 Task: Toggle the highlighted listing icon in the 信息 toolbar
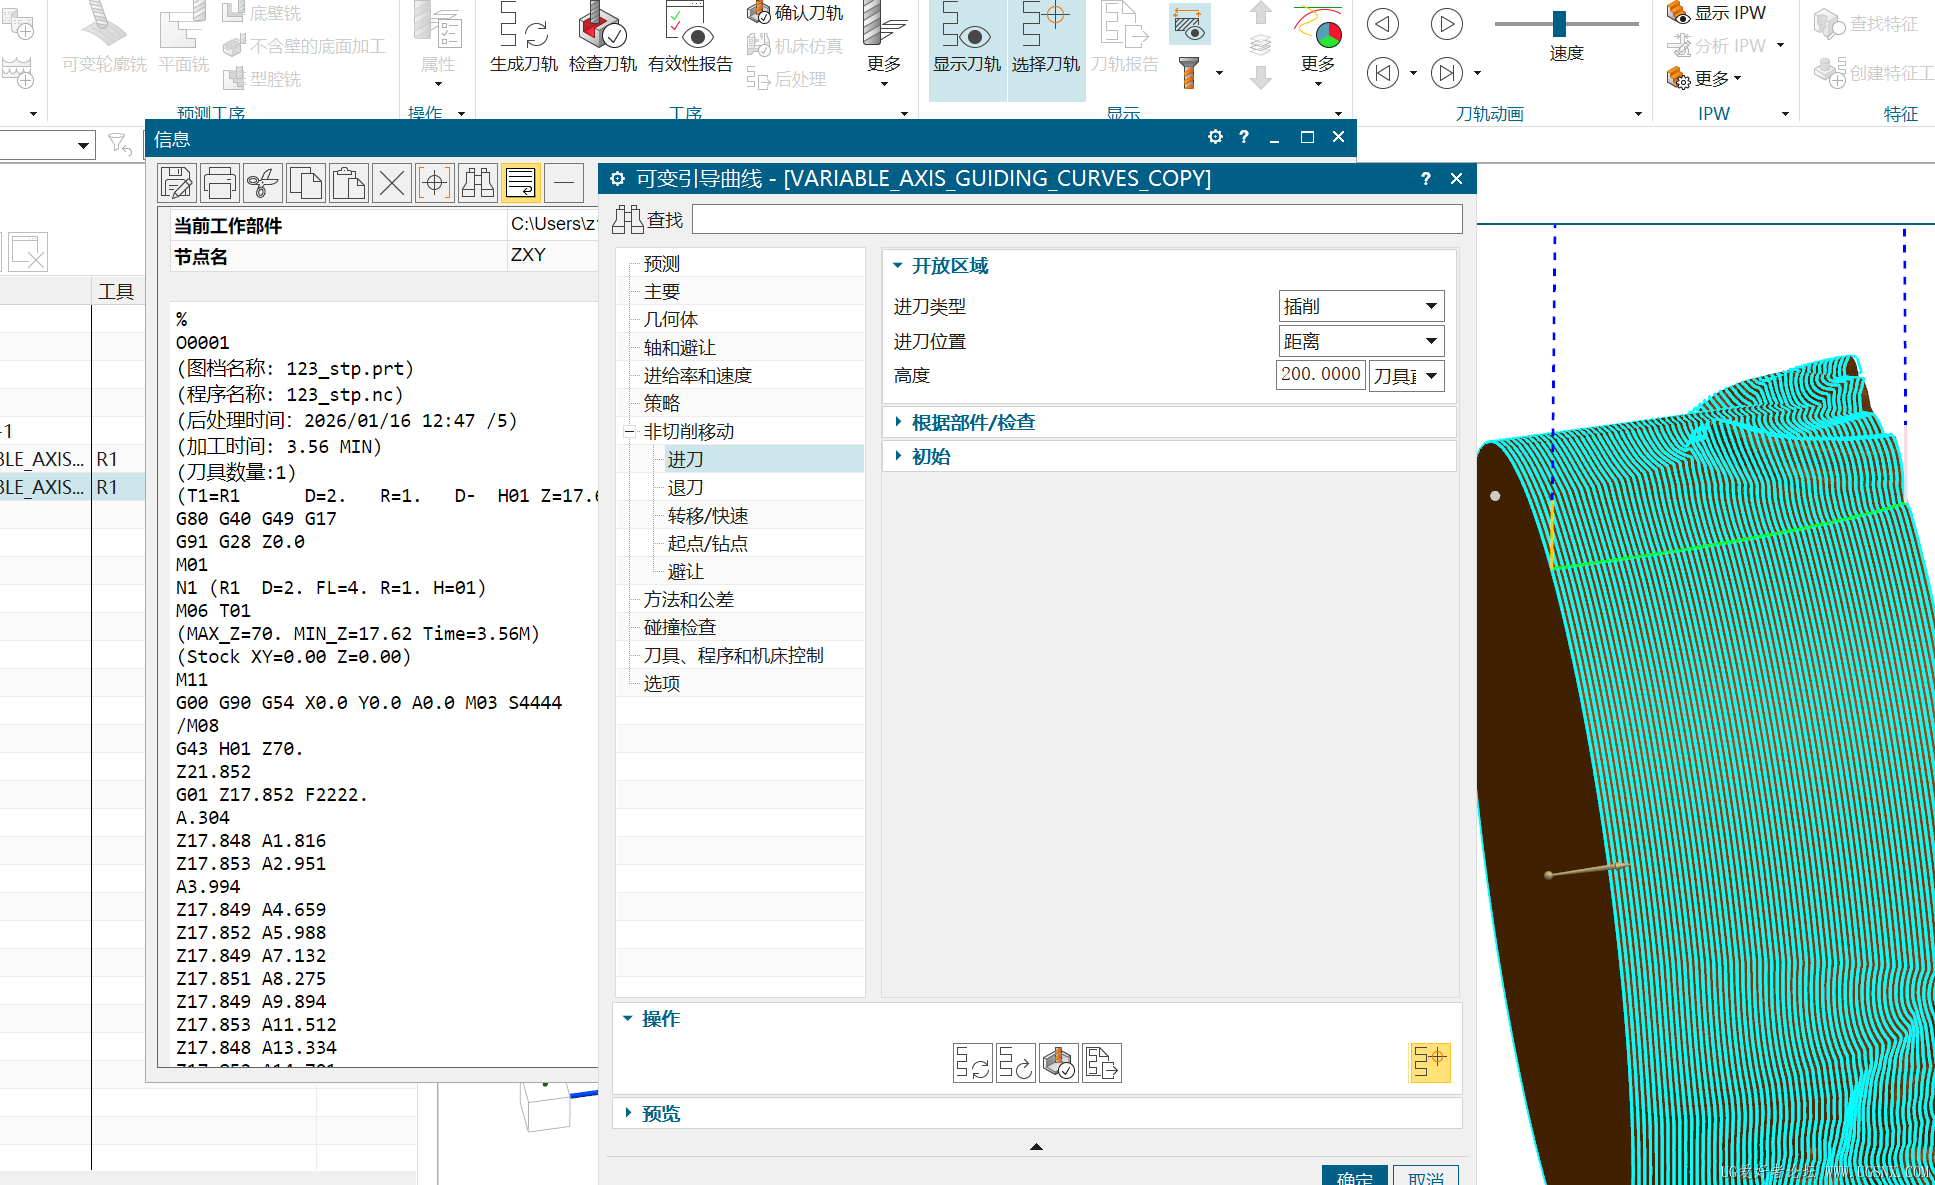[x=521, y=182]
